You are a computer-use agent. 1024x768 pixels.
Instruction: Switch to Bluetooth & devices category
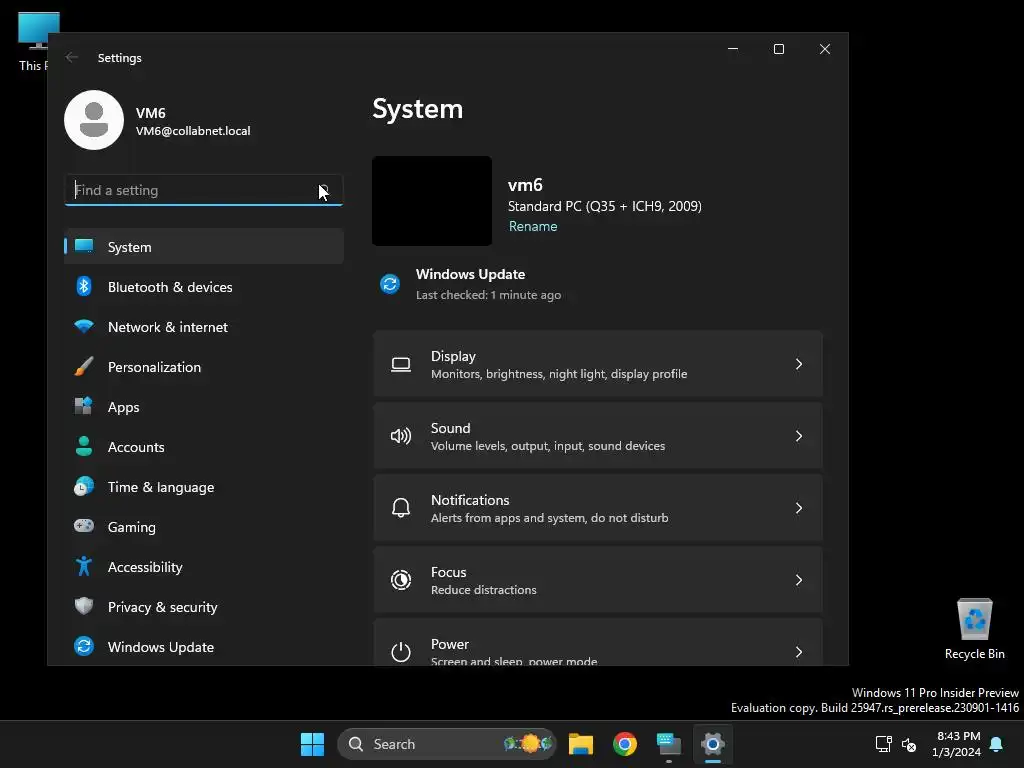(x=204, y=287)
